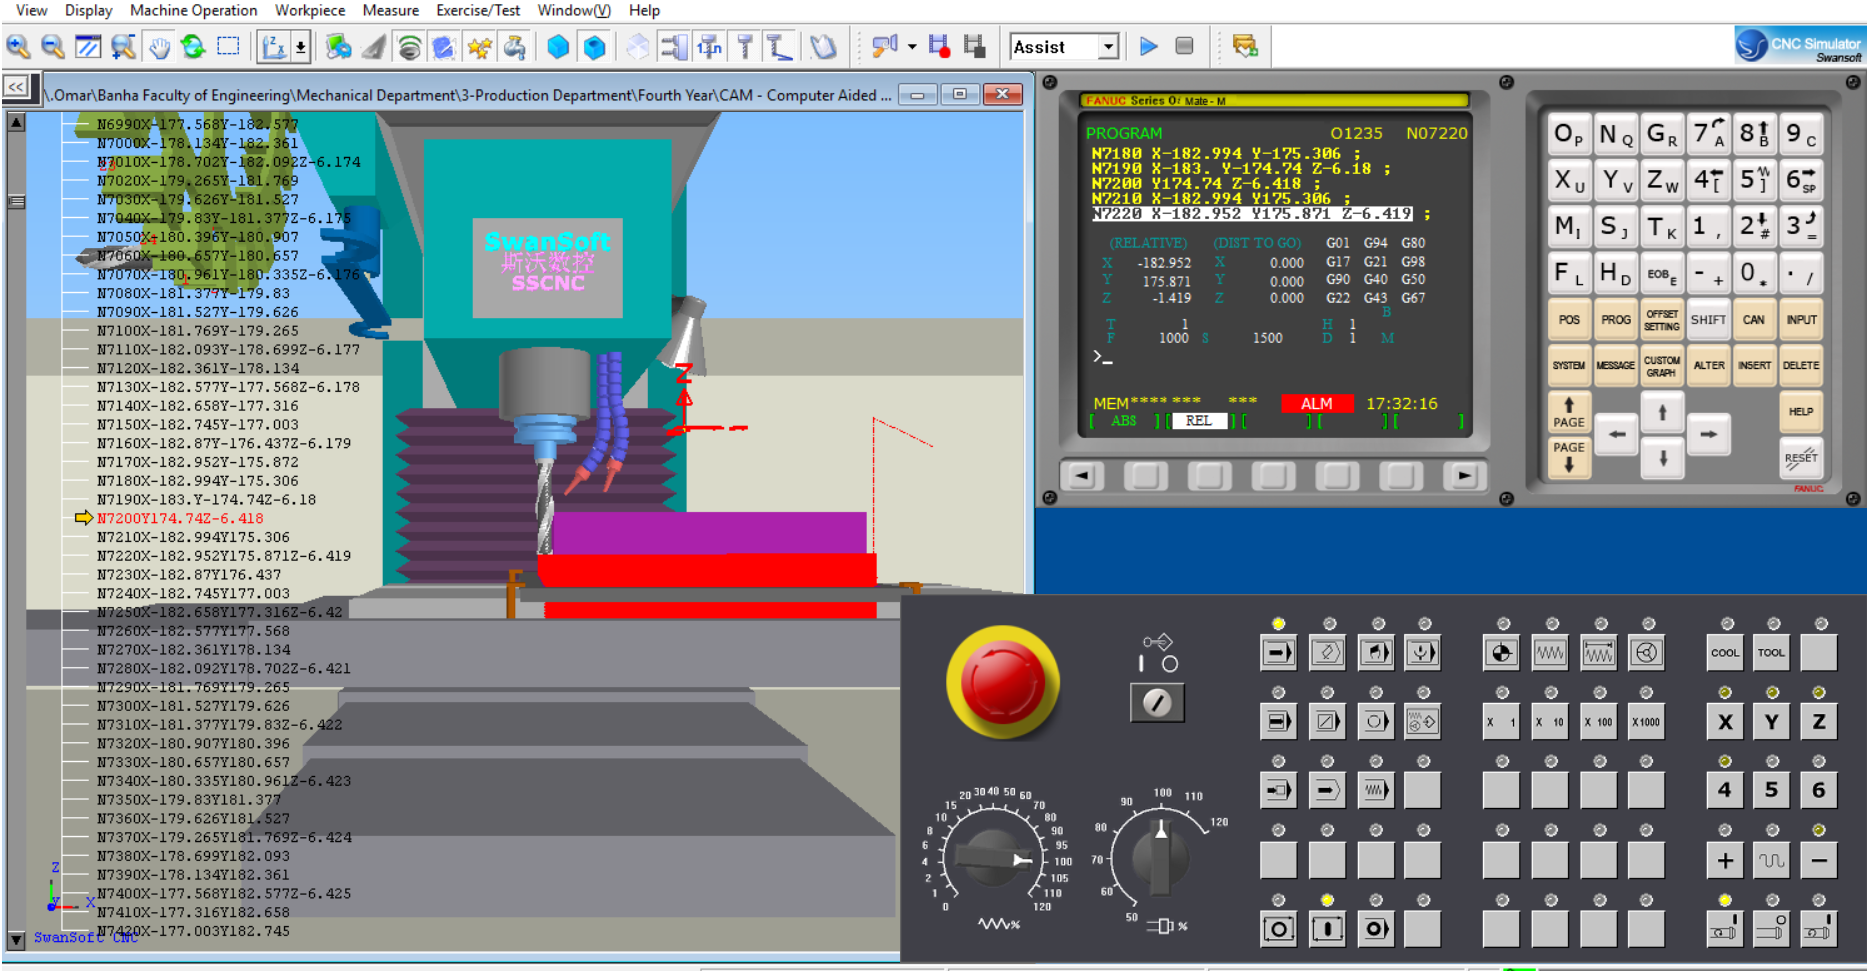Click the red record disk icon
The image size is (1869, 973).
point(938,47)
